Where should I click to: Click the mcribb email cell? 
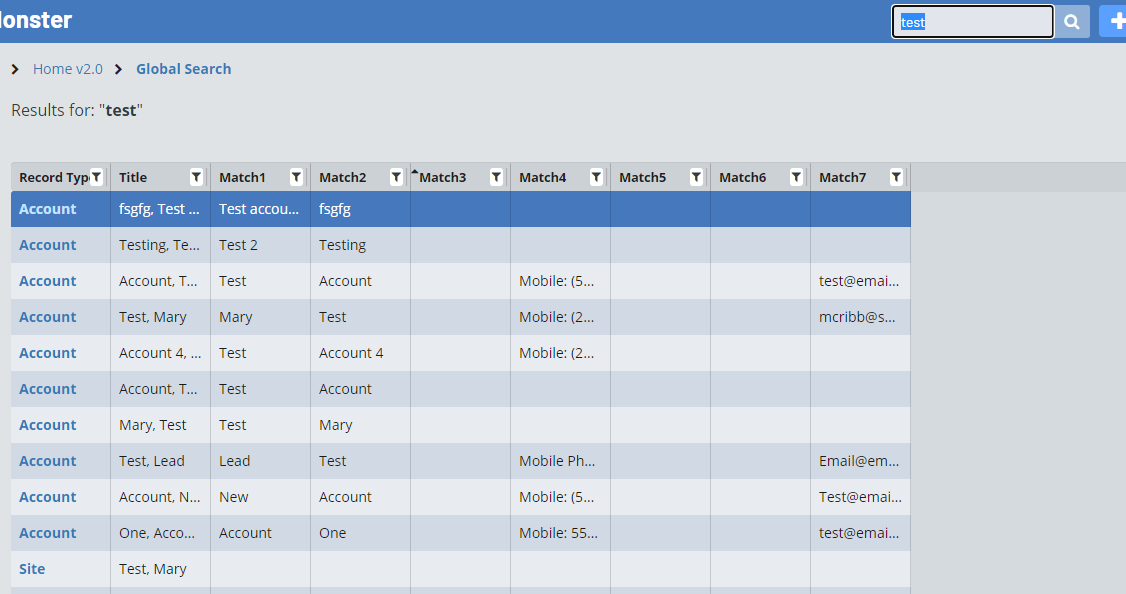pos(858,317)
